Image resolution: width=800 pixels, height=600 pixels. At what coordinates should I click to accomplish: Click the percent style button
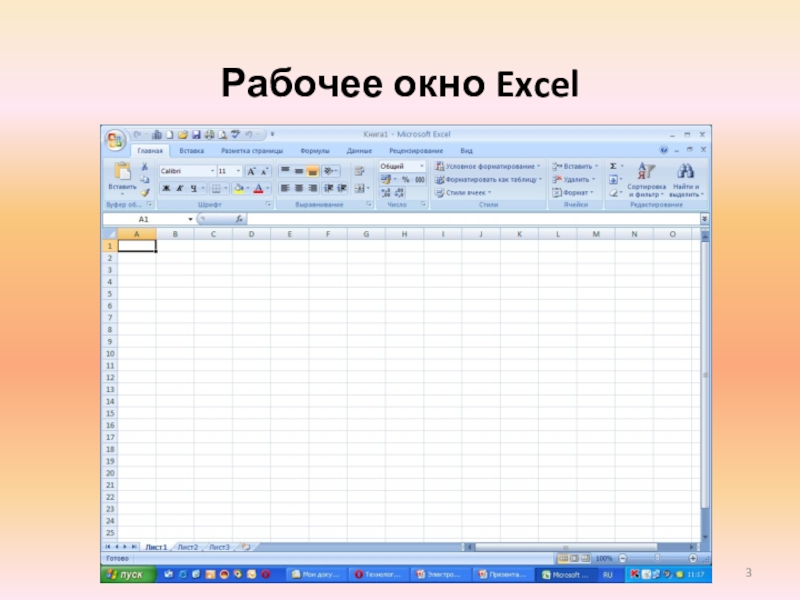click(x=406, y=180)
